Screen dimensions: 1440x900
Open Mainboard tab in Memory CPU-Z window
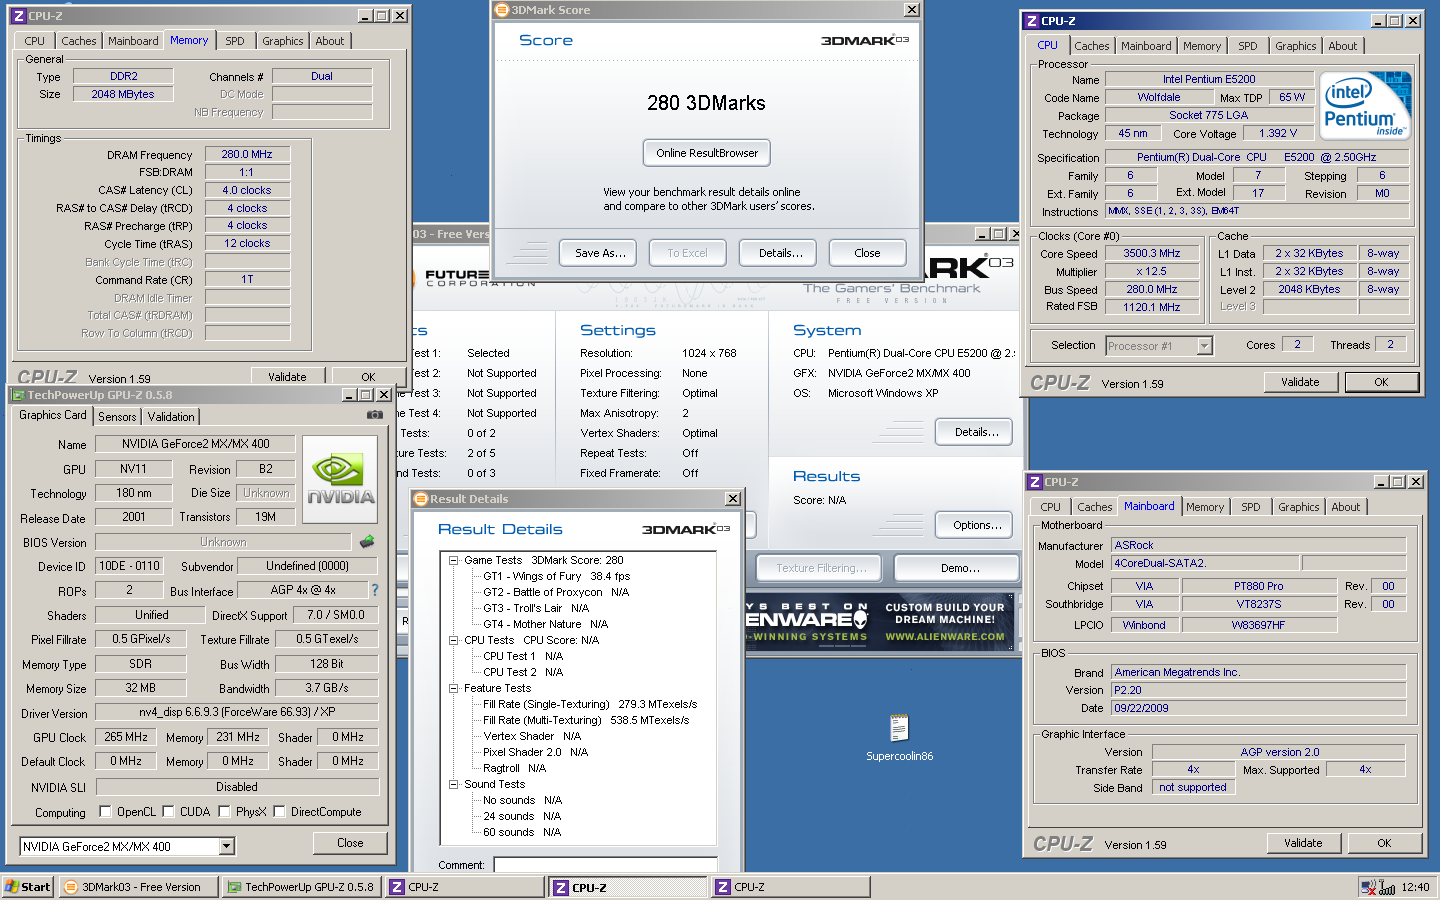133,41
